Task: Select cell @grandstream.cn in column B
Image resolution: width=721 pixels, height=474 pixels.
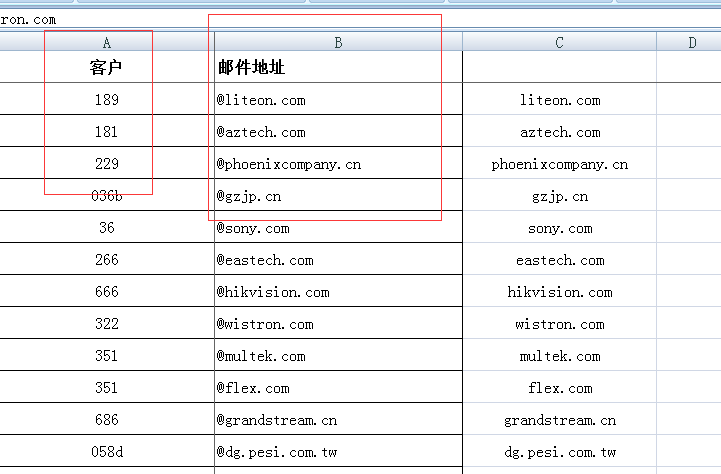Action: tap(338, 419)
